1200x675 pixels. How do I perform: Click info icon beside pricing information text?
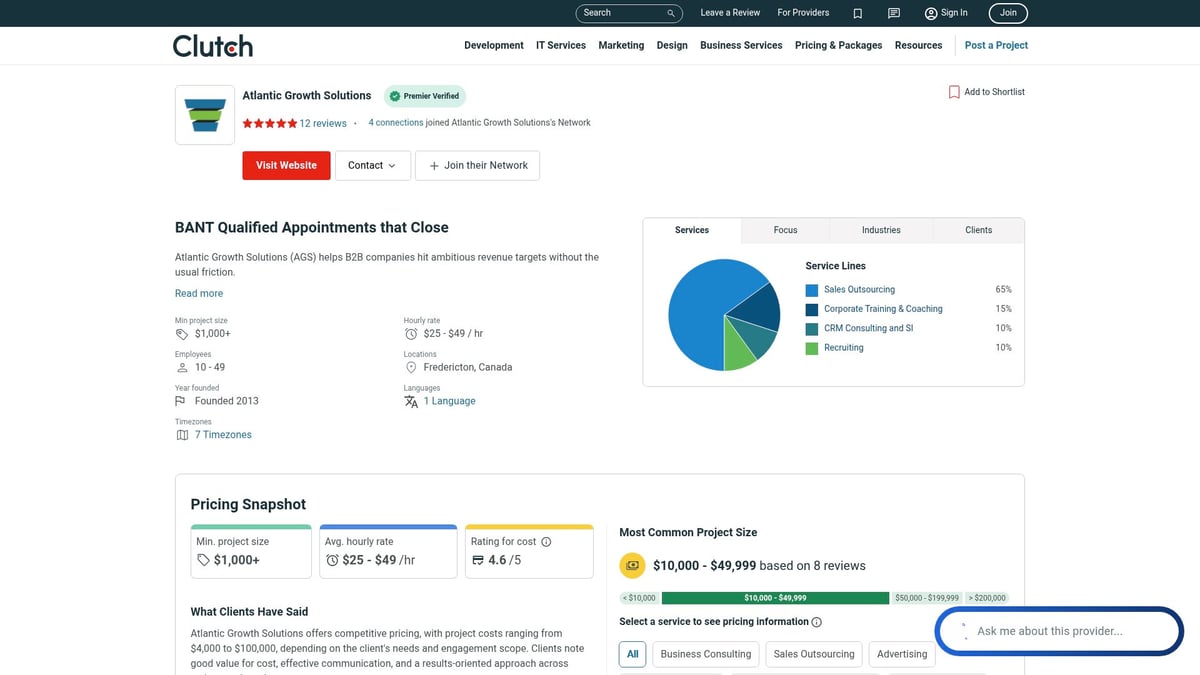point(817,622)
